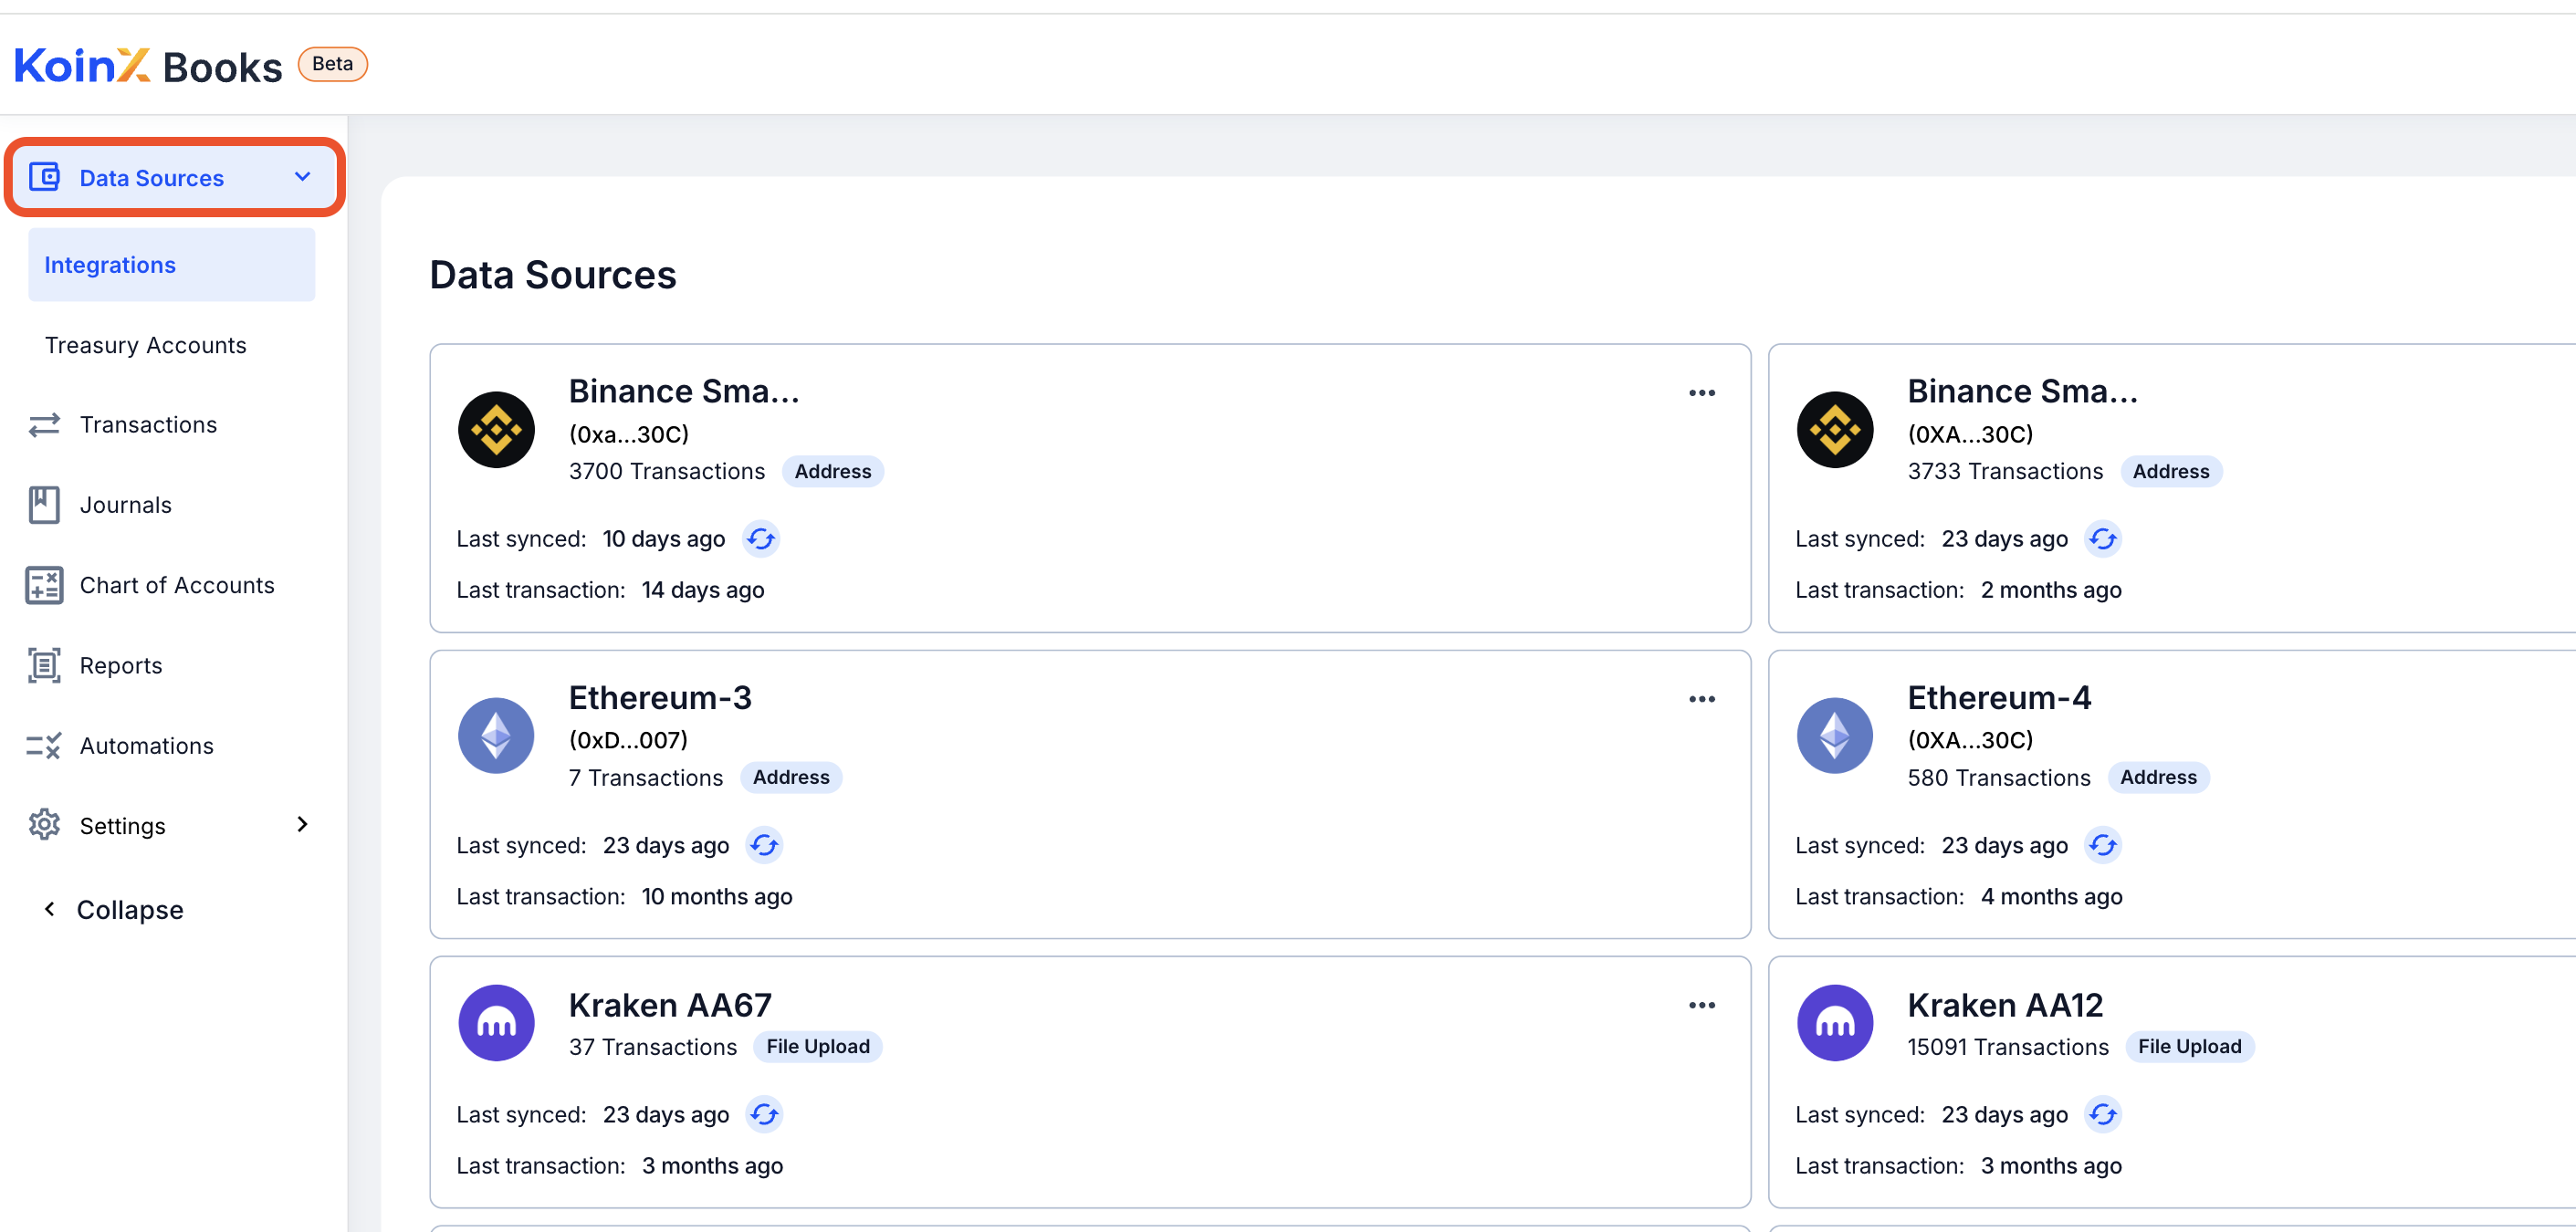This screenshot has height=1232, width=2576.
Task: Collapse the sidebar
Action: pyautogui.click(x=130, y=909)
